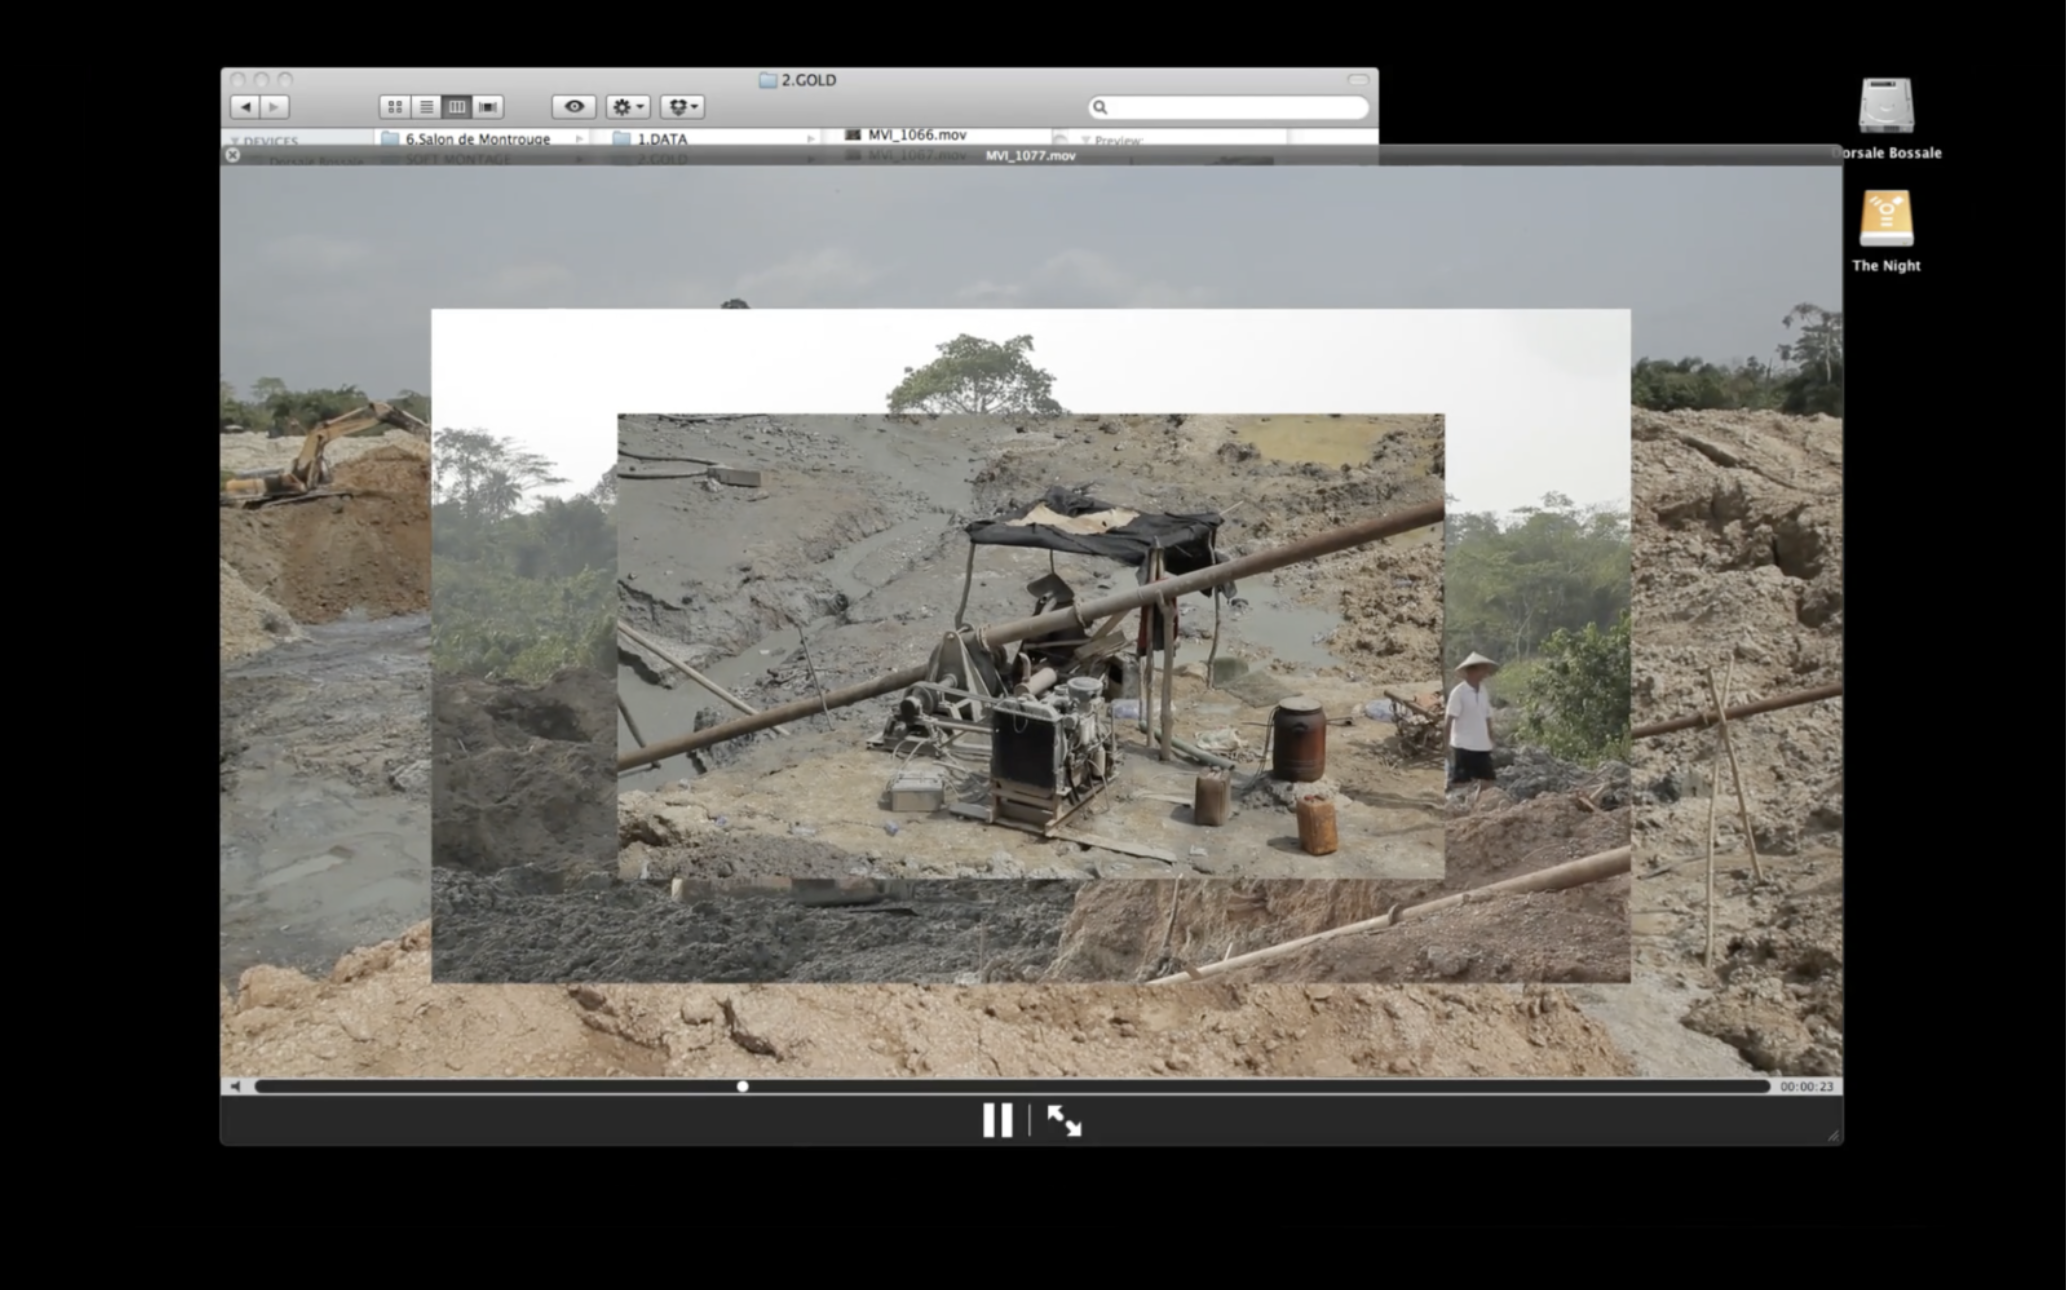The width and height of the screenshot is (2066, 1290).
Task: Close the MVI_1077.mov Quick Look window
Action: point(233,155)
